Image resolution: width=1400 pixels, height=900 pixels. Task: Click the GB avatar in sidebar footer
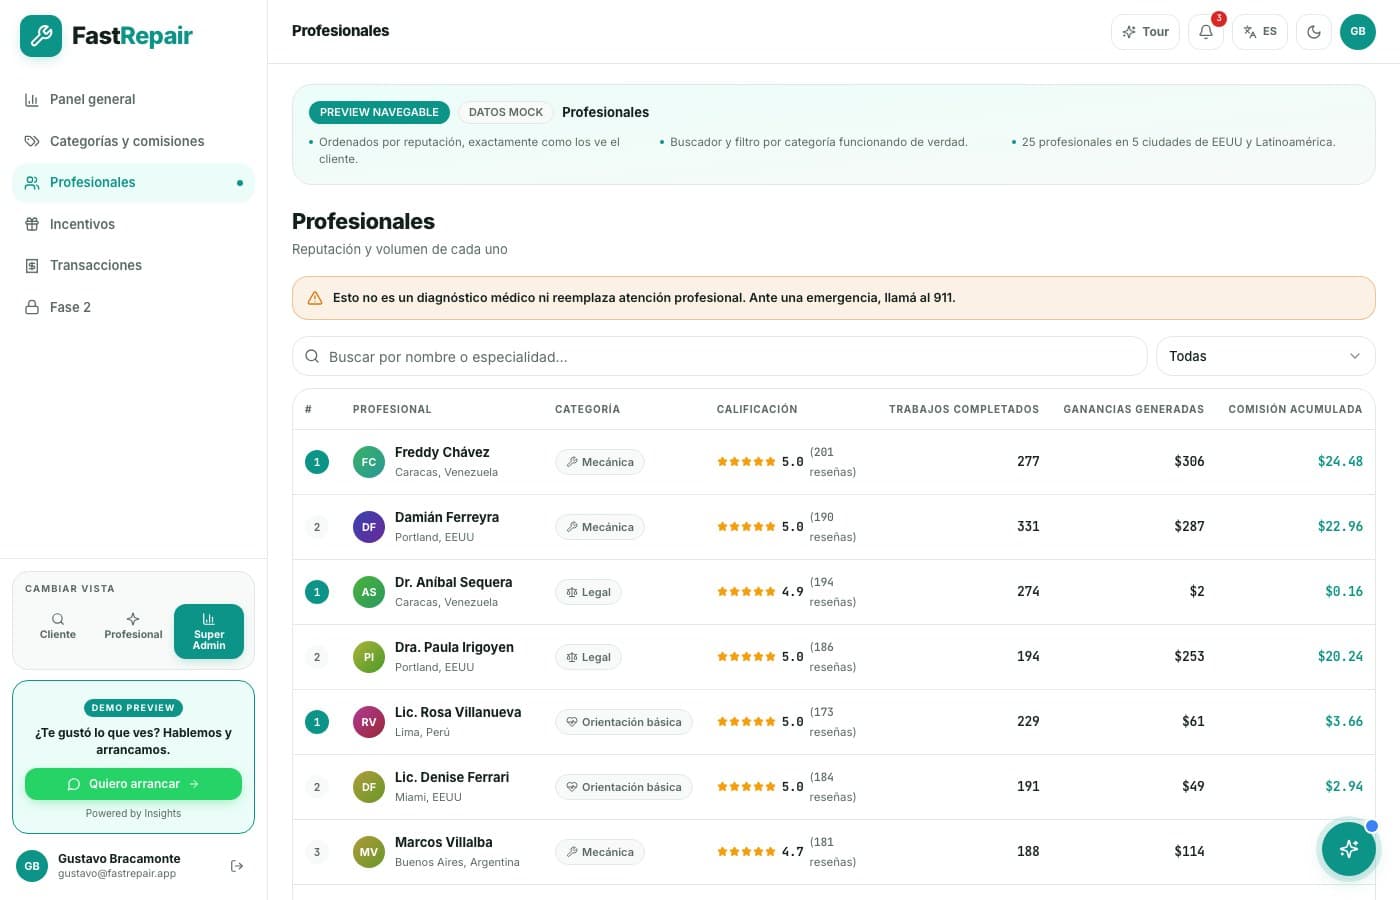(x=32, y=866)
